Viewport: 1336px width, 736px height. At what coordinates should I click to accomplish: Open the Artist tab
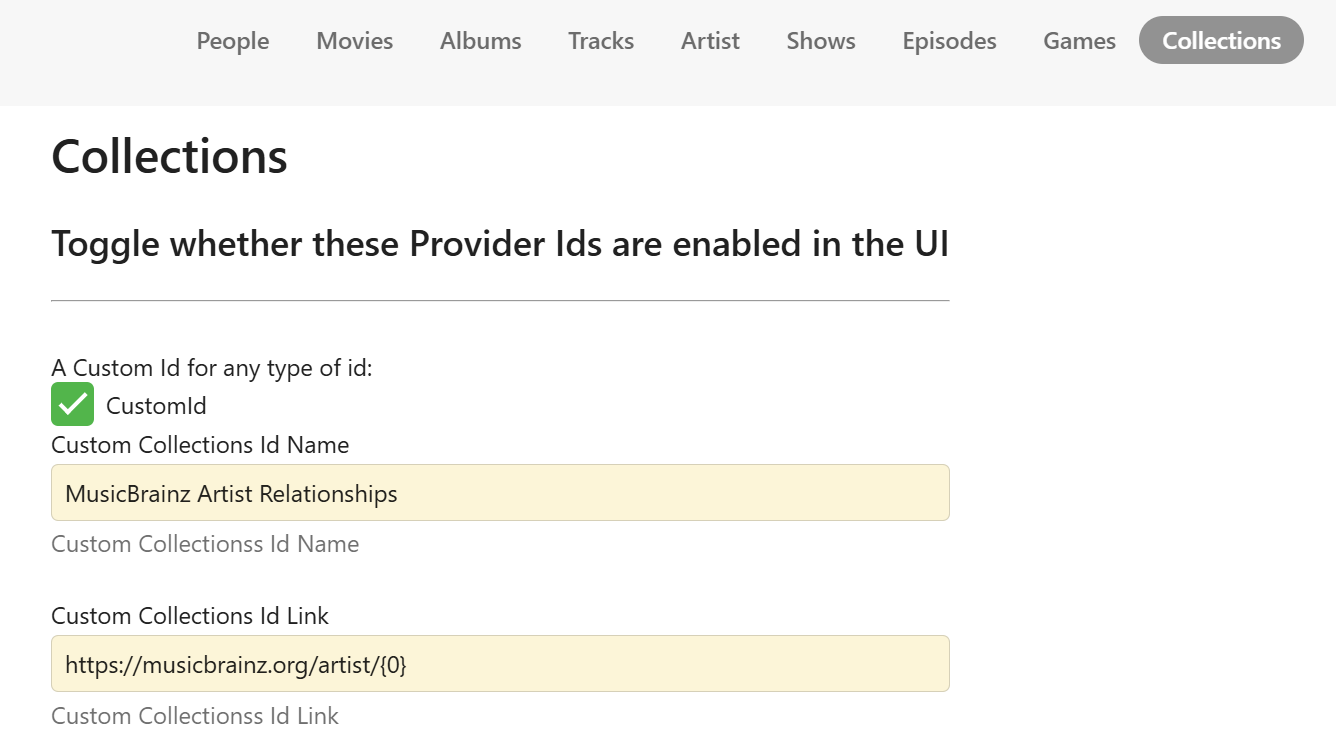point(710,41)
